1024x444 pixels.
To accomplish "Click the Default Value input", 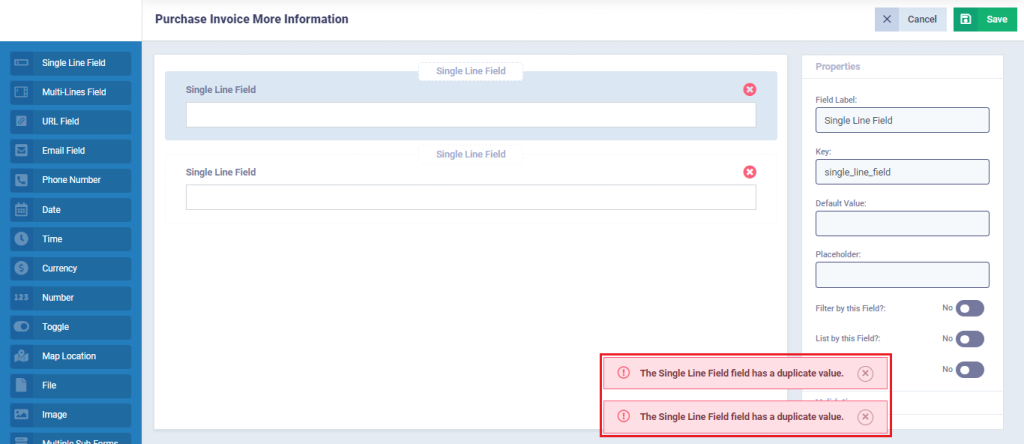I will click(902, 223).
